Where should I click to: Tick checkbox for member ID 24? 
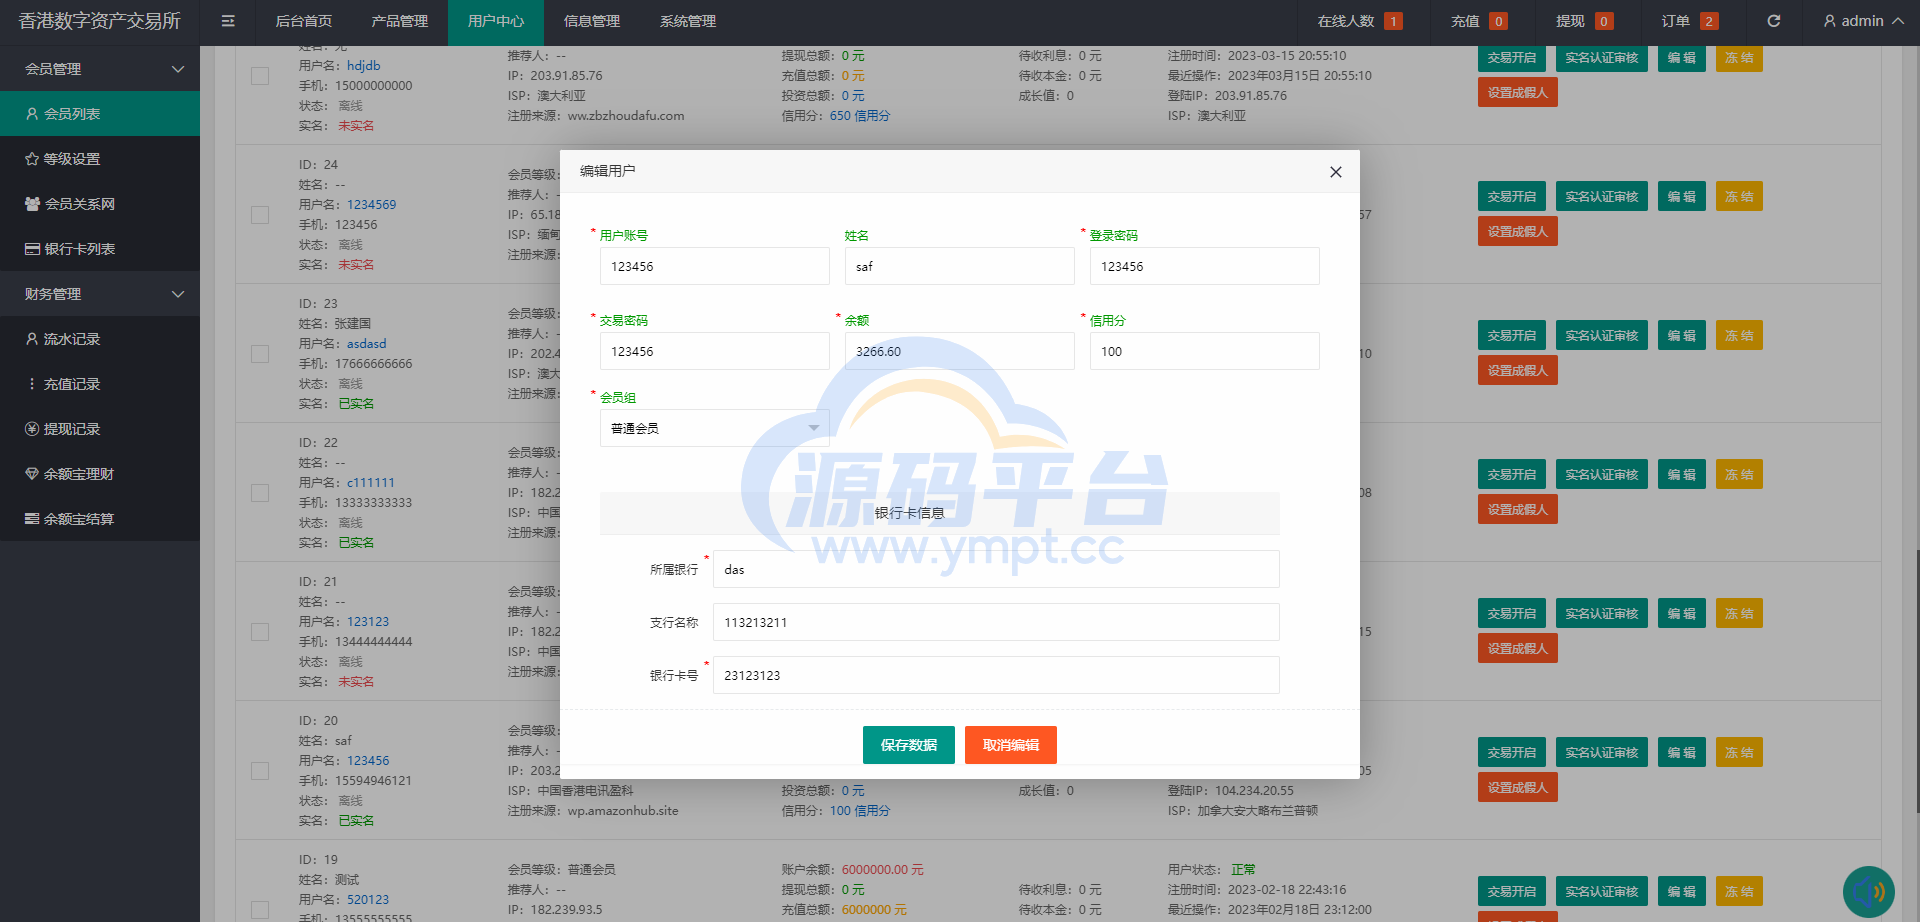(x=260, y=215)
